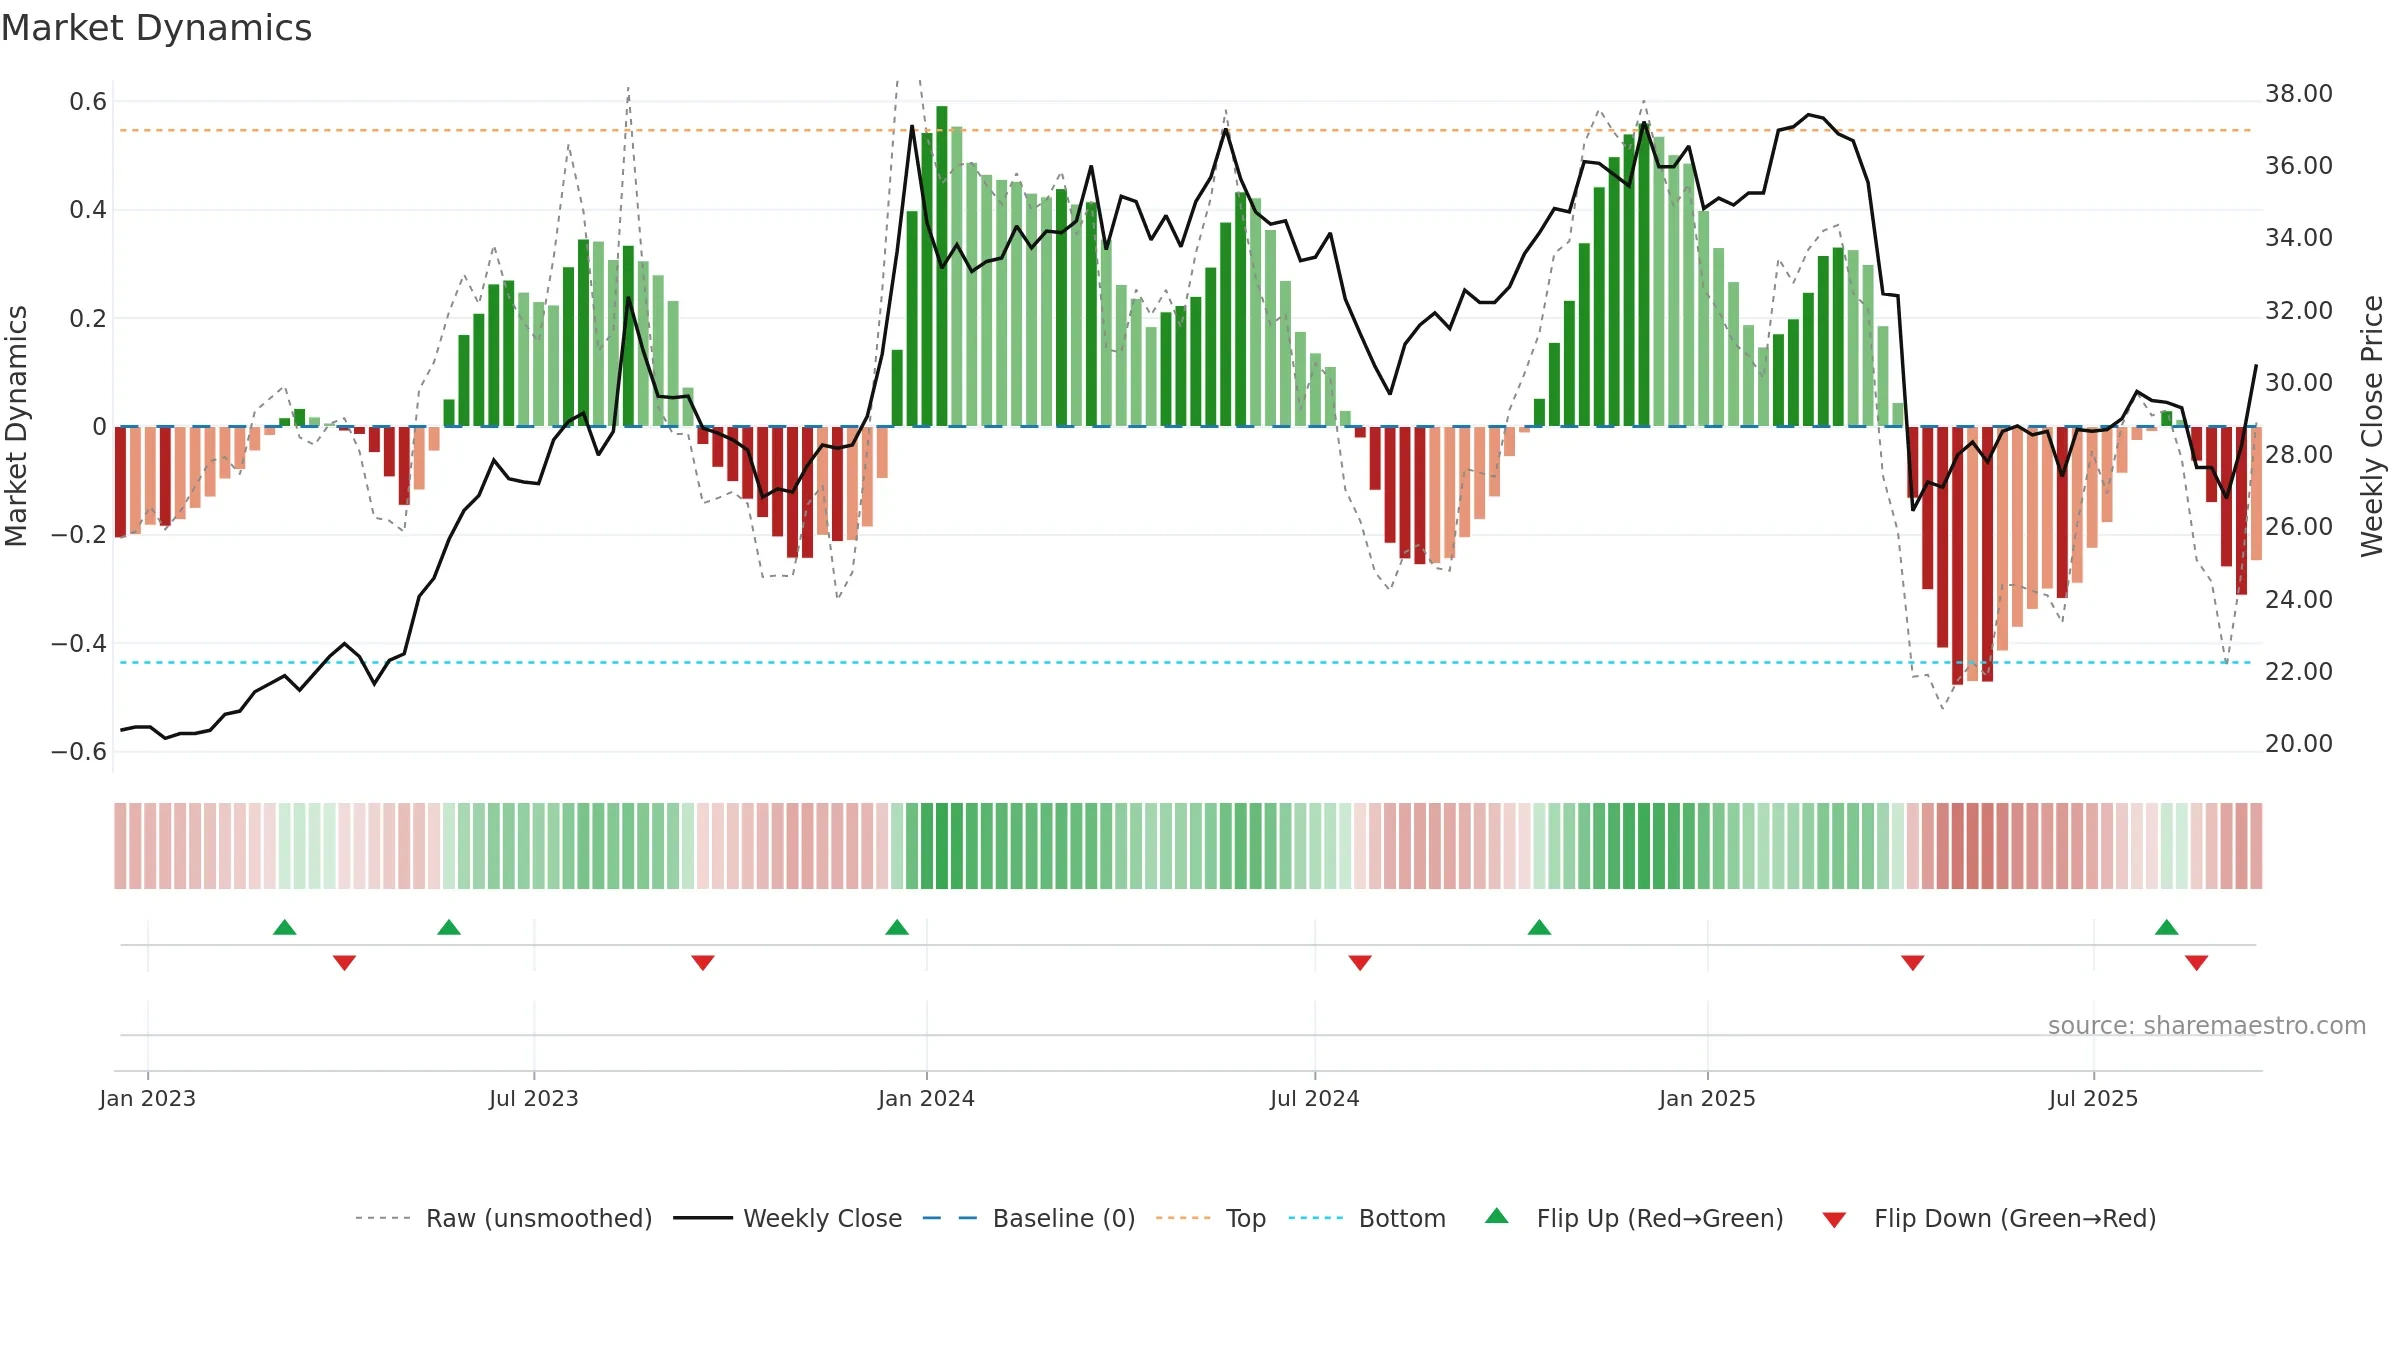
Task: Select the first flip-down marker in spring 2023
Action: (x=345, y=962)
